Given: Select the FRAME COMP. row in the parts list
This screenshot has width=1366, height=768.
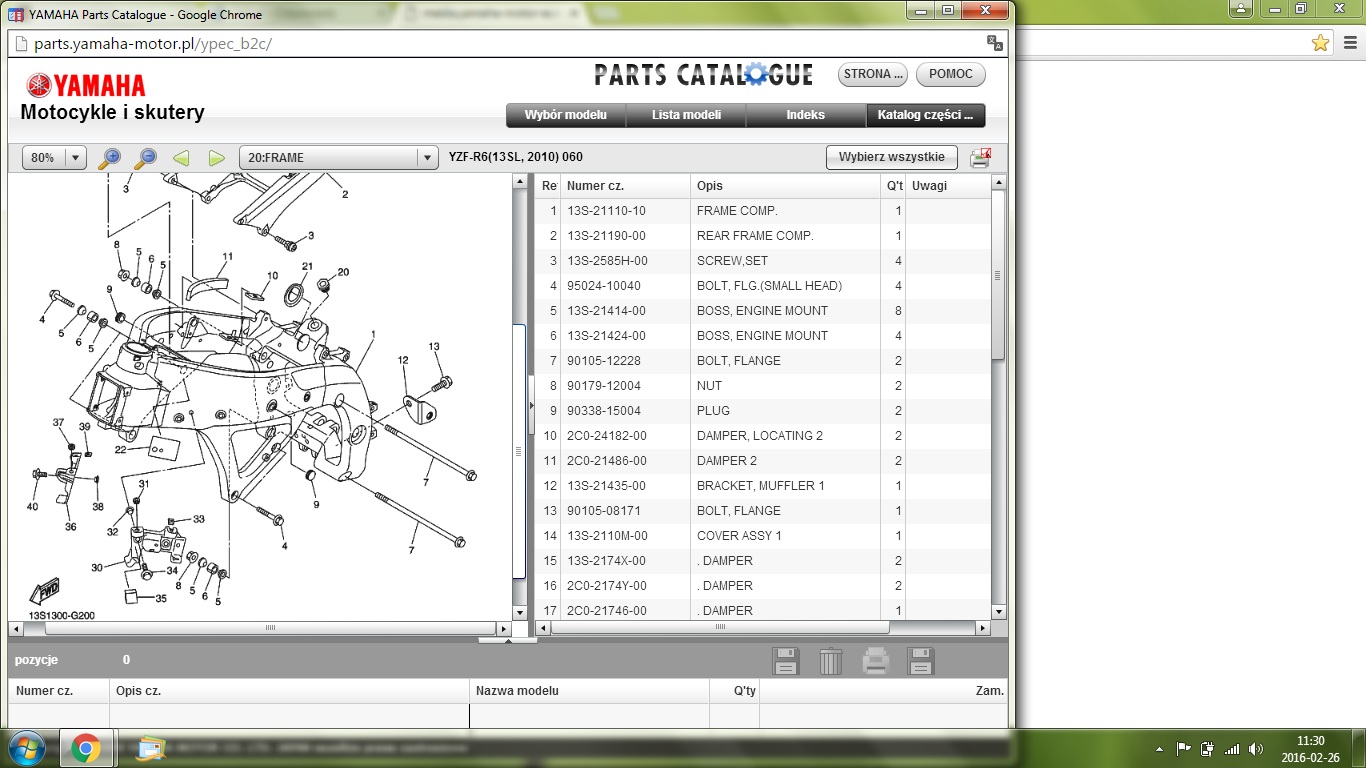Looking at the screenshot, I should click(x=737, y=211).
